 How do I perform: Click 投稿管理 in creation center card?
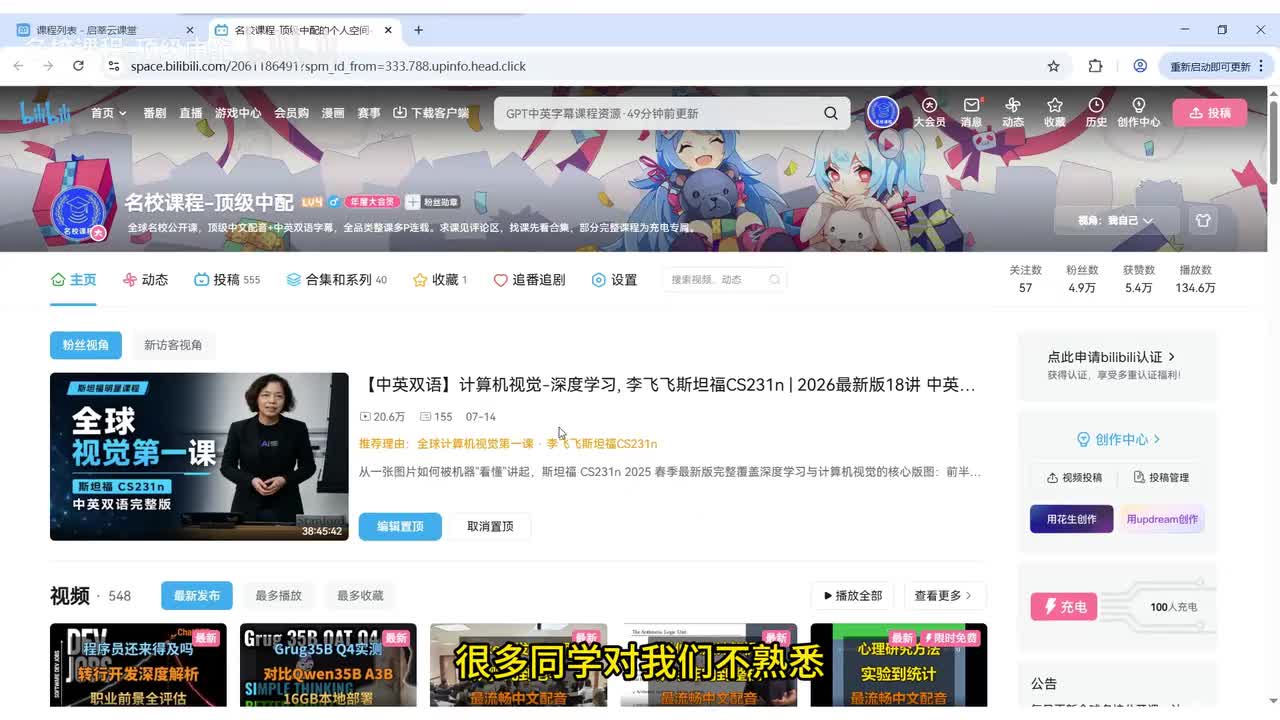1161,478
